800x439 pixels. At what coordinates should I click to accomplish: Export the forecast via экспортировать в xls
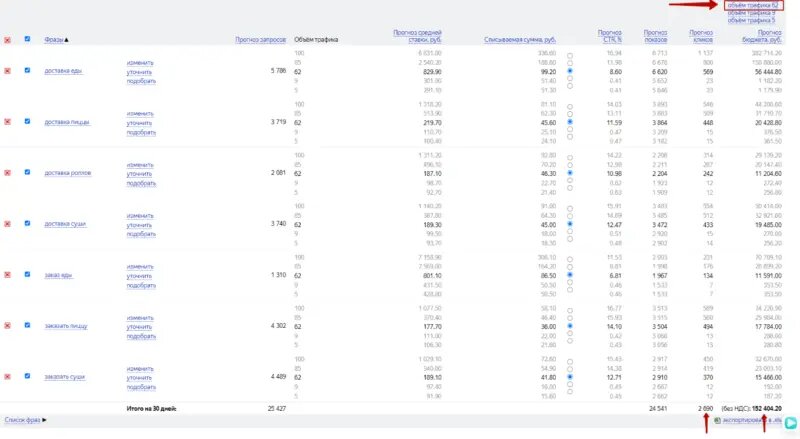752,420
